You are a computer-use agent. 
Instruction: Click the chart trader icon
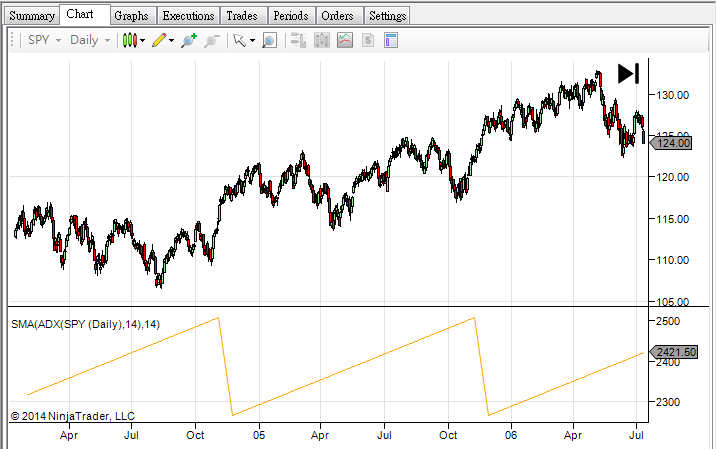(x=298, y=40)
